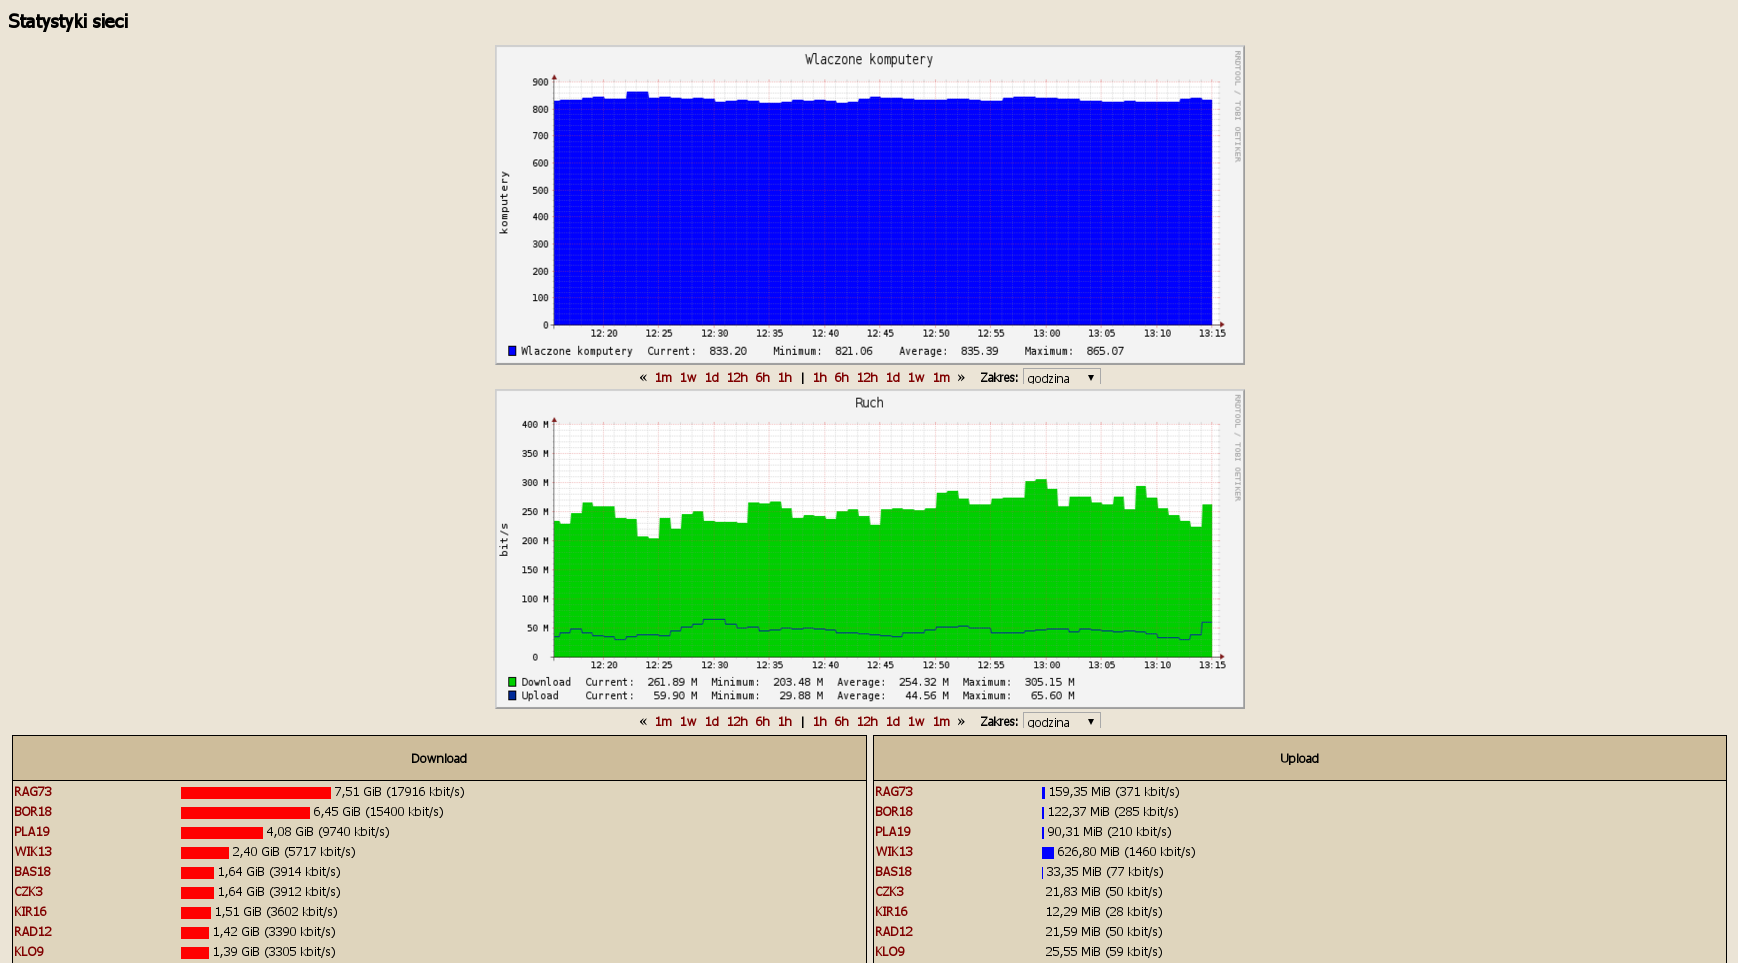This screenshot has height=963, width=1738.
Task: Open Zakres dropdown below Wlaczone komputery graph
Action: (1061, 377)
